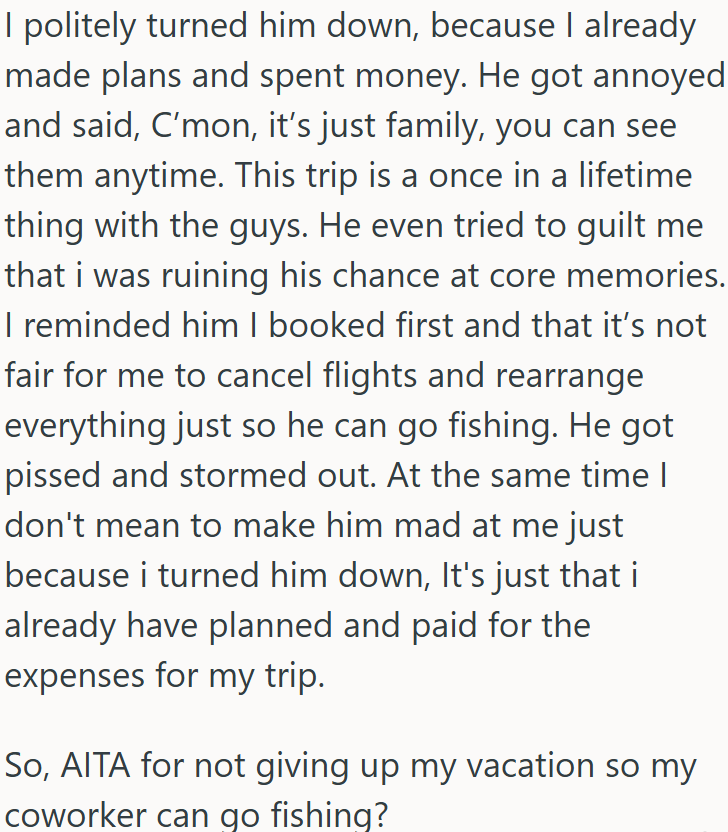728x832 pixels.
Task: Click the word "coworker" in the last line
Action: click(68, 814)
